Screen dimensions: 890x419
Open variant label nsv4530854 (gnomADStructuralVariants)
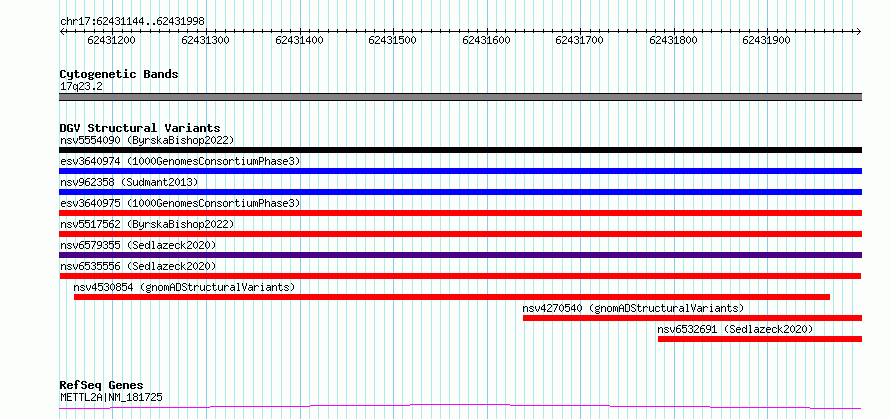coord(184,287)
